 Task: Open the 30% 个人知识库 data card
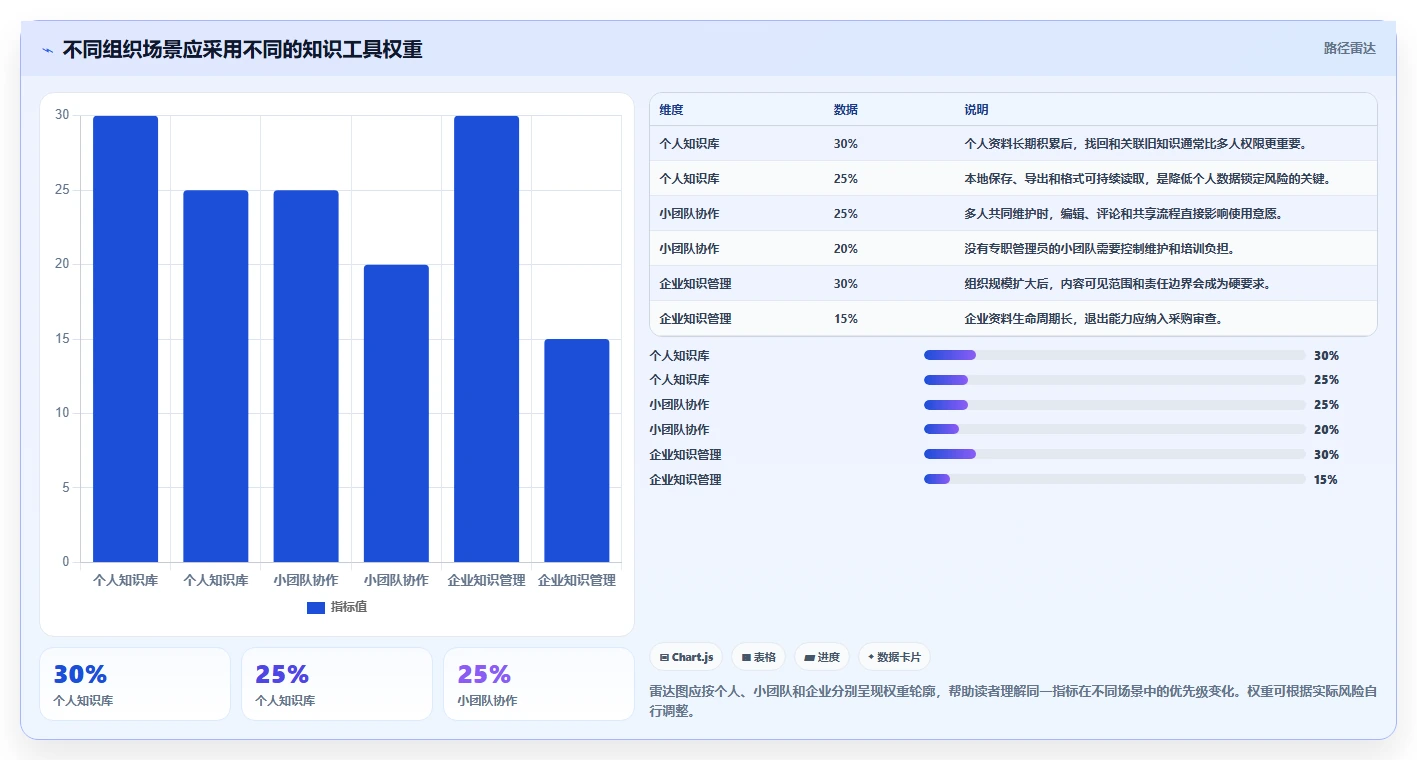click(135, 684)
